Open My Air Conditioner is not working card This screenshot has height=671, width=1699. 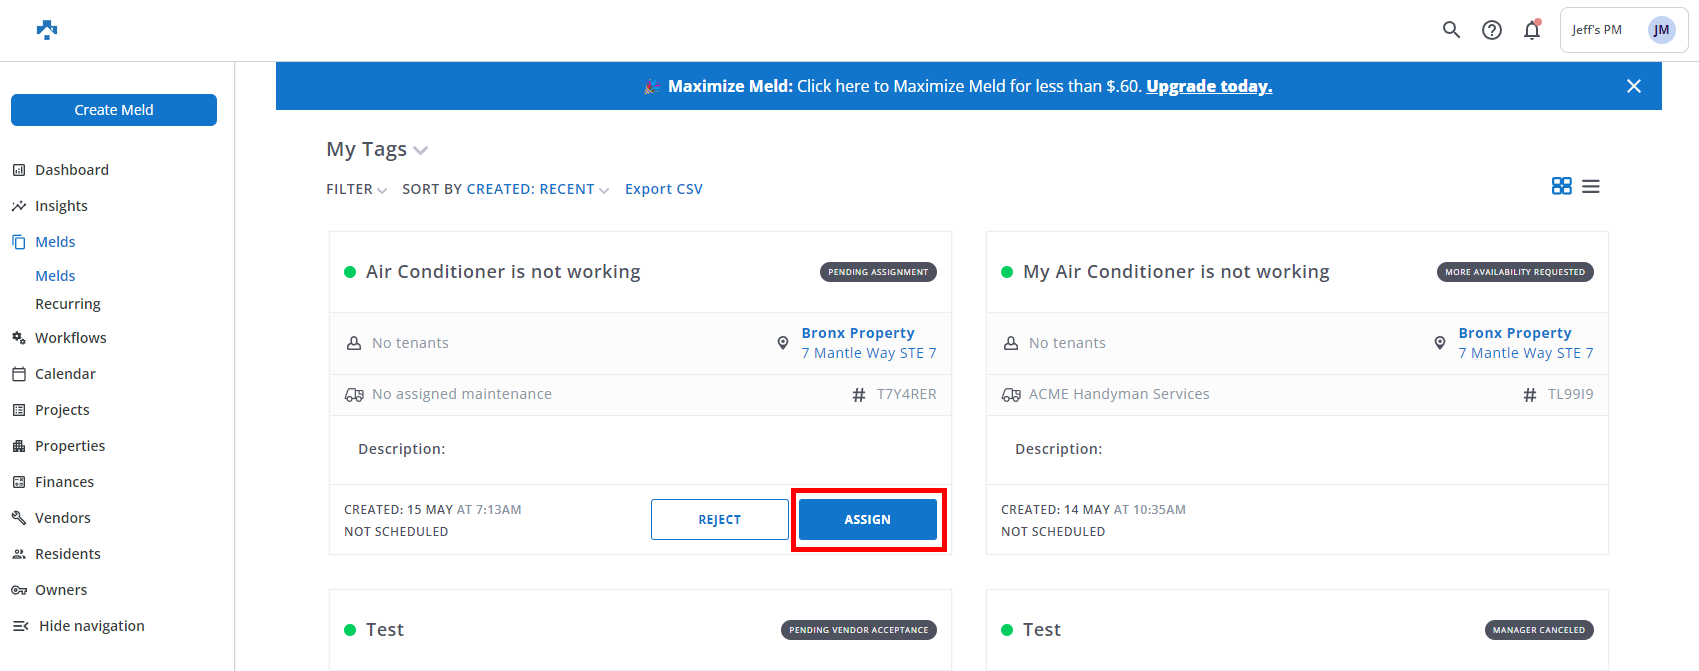1176,272
